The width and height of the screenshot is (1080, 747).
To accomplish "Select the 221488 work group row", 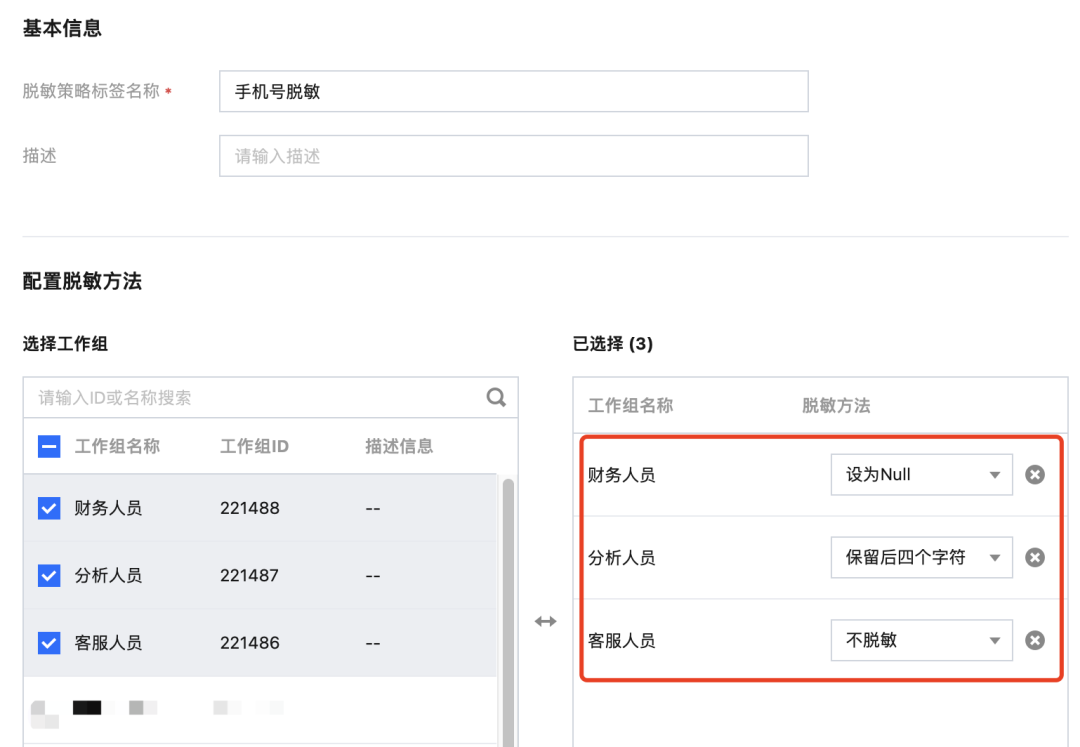I will 250,508.
